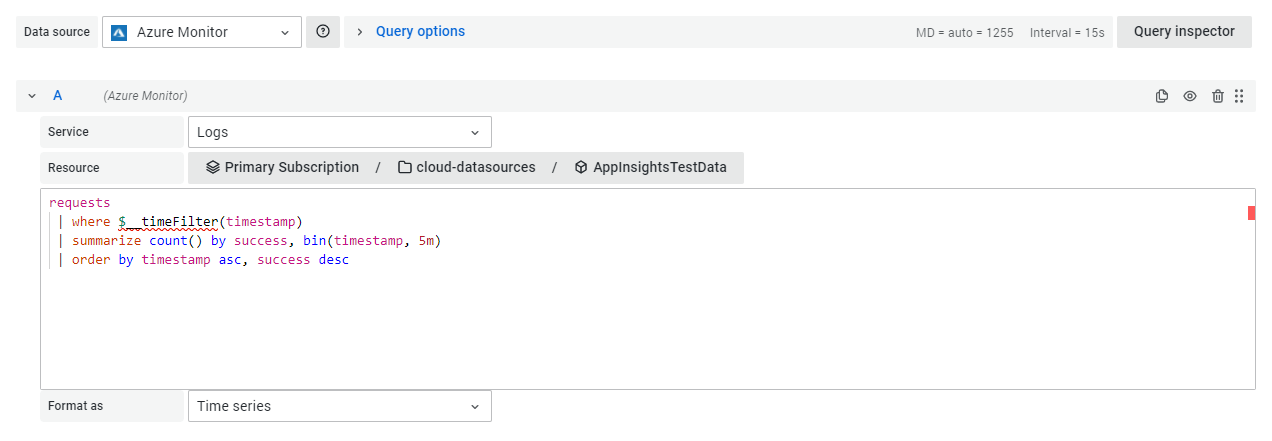Click the AppInsightsTestData cube icon

click(581, 168)
